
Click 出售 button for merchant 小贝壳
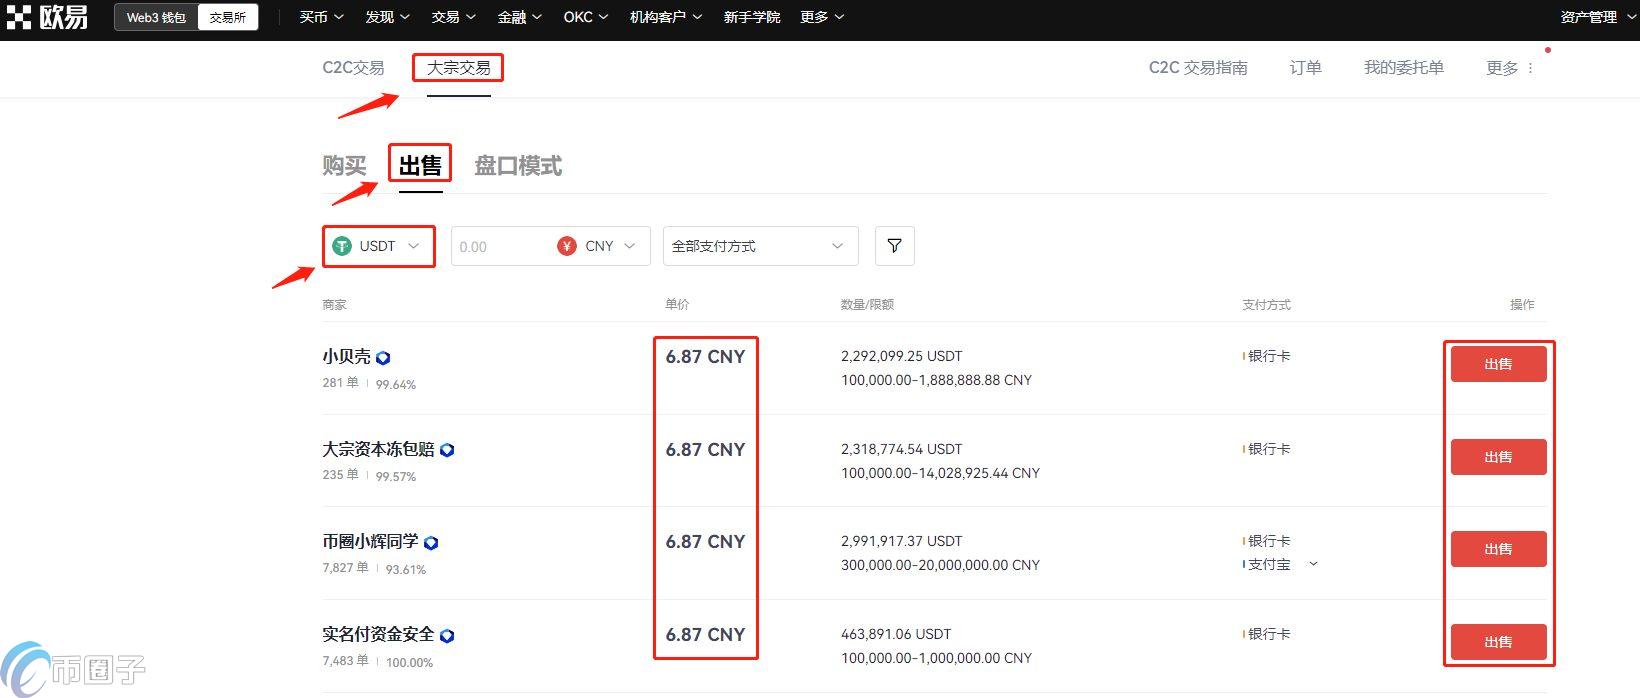1497,364
